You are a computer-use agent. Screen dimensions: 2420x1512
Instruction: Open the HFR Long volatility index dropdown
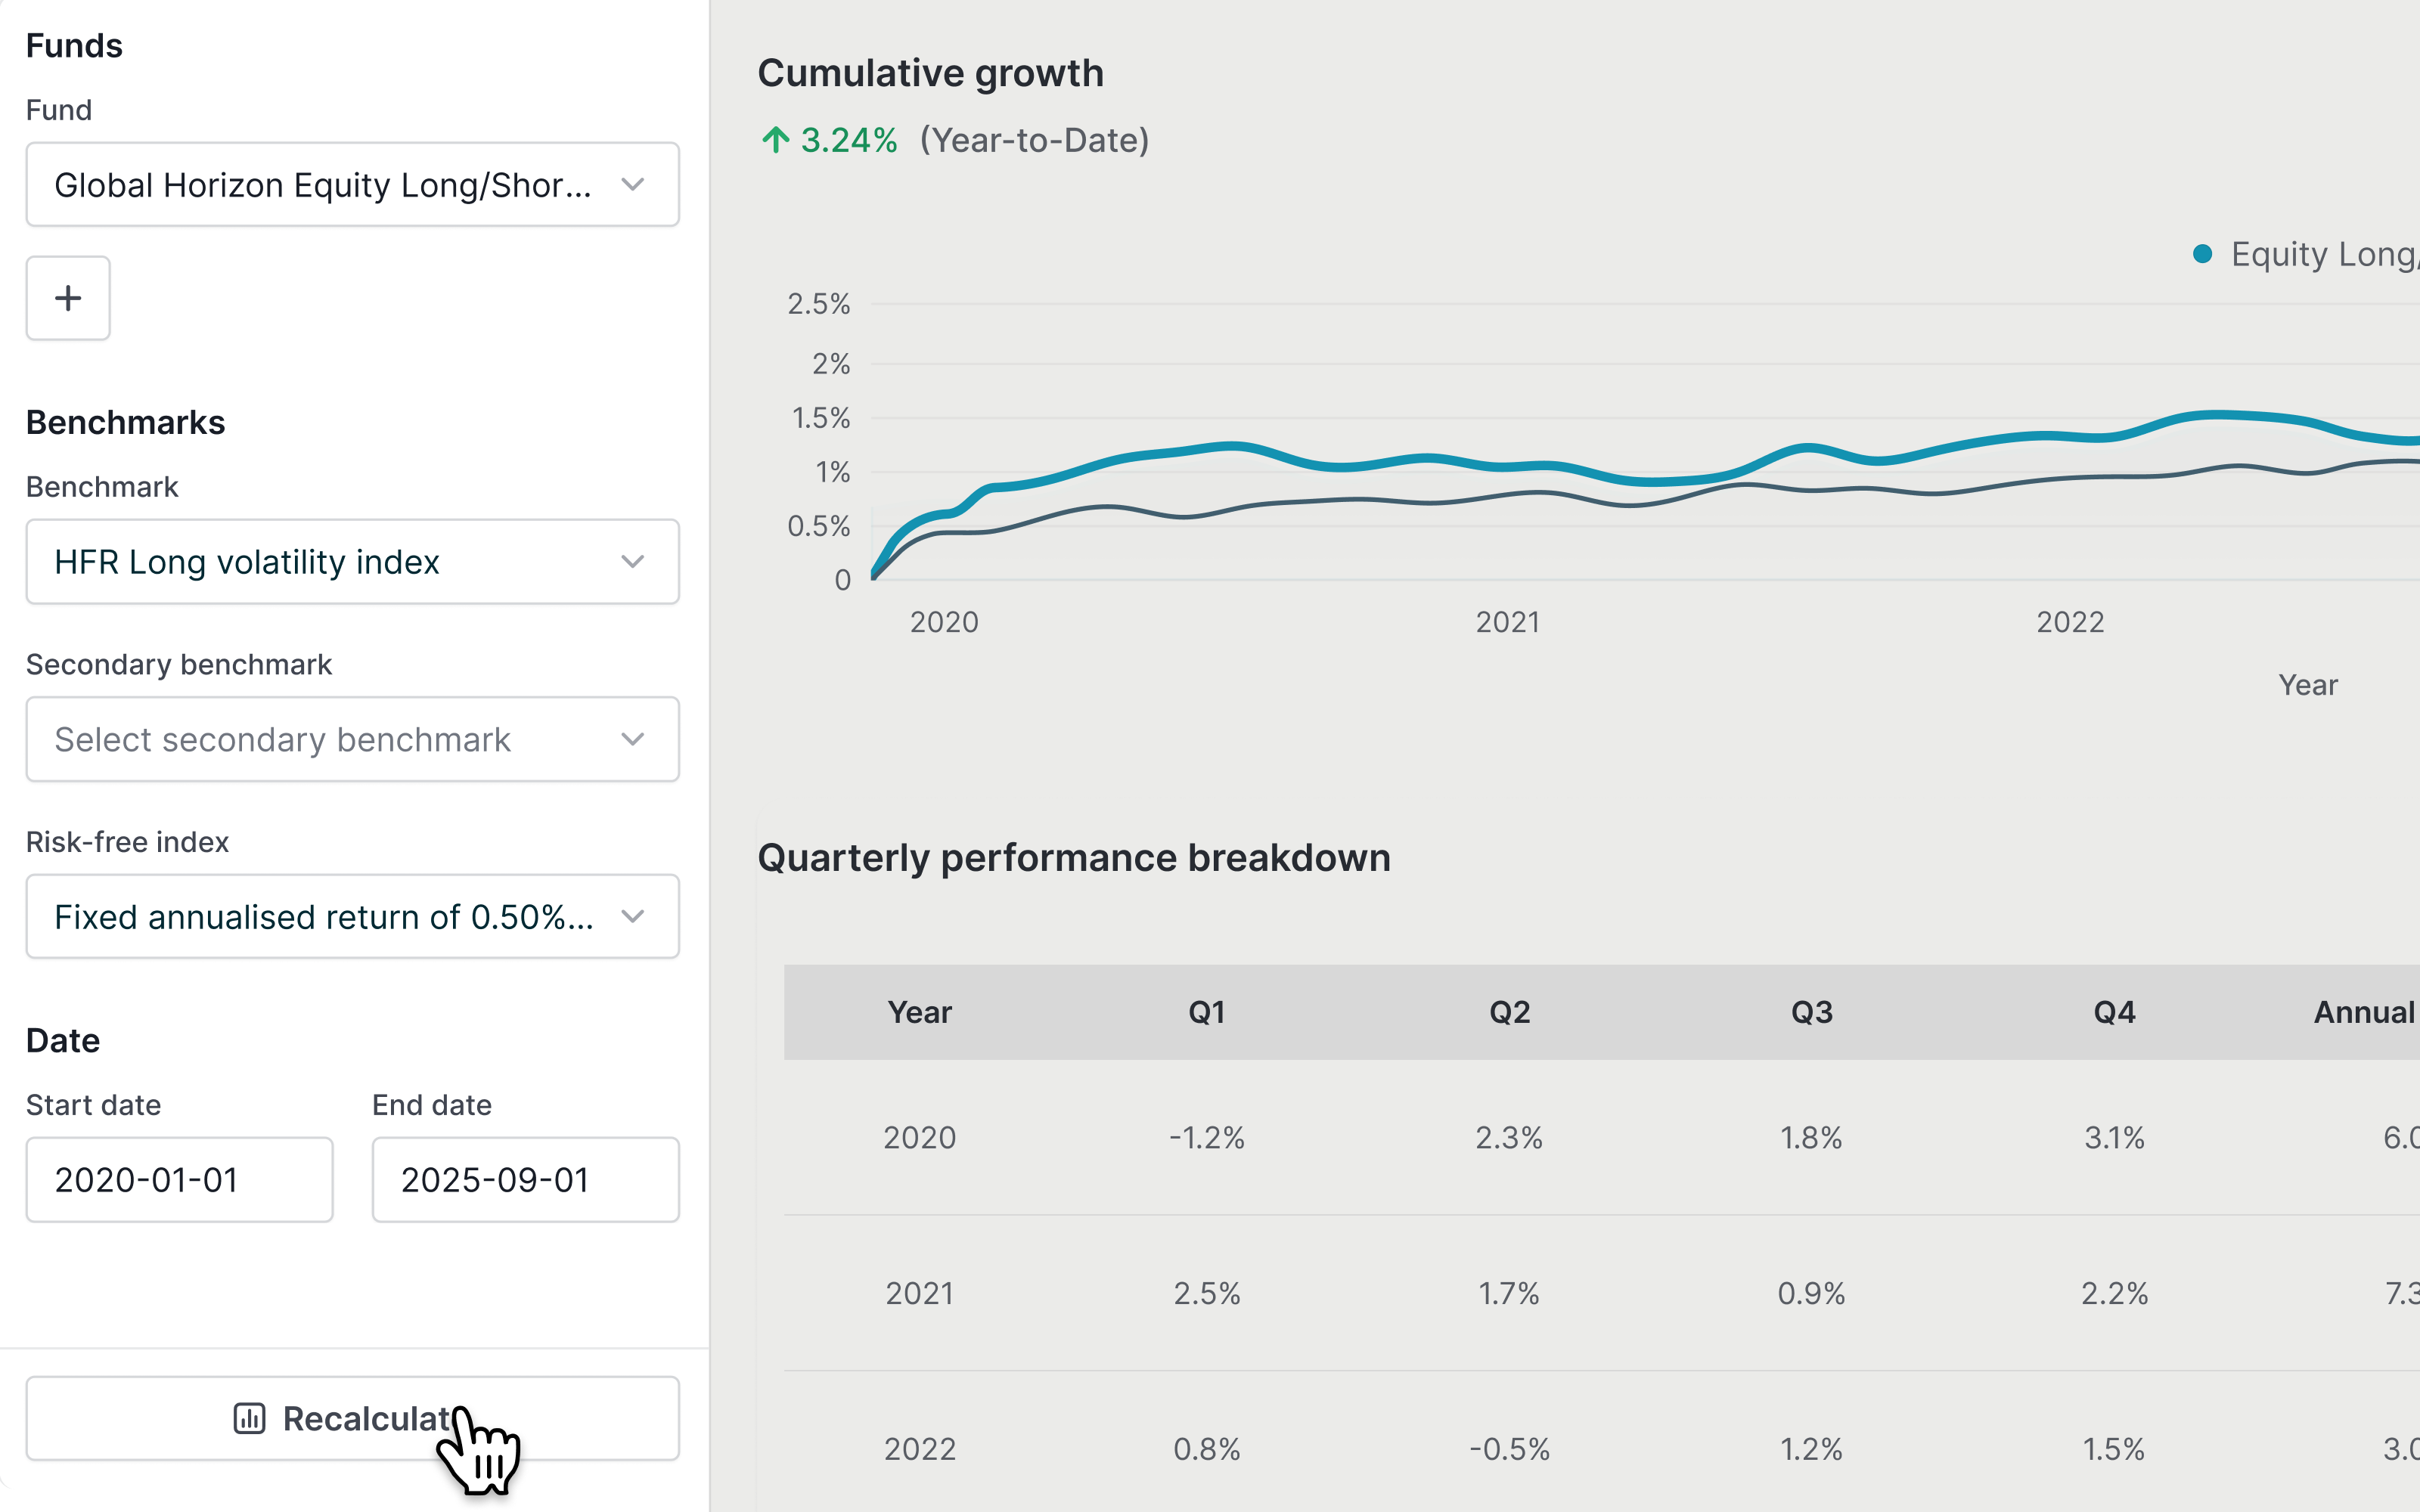352,561
